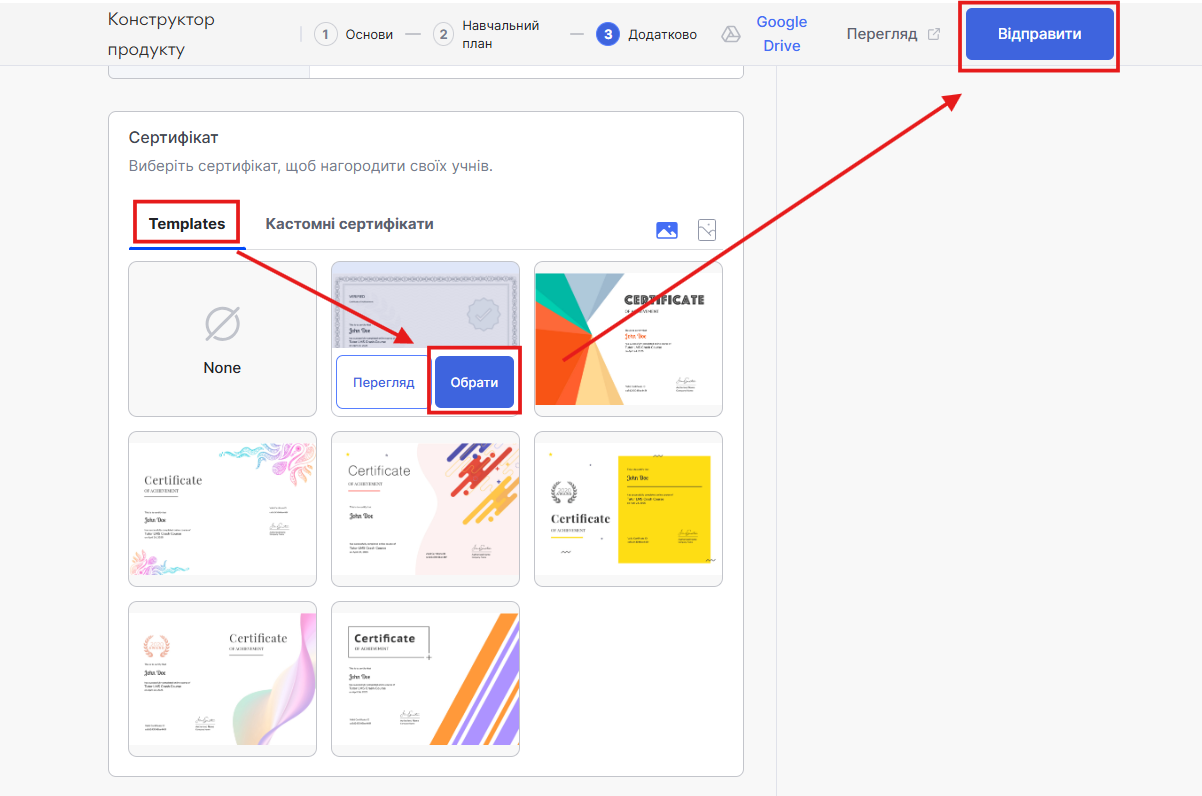The height and width of the screenshot is (796, 1202).
Task: Click the external link icon beside Перегляд
Action: click(x=934, y=34)
